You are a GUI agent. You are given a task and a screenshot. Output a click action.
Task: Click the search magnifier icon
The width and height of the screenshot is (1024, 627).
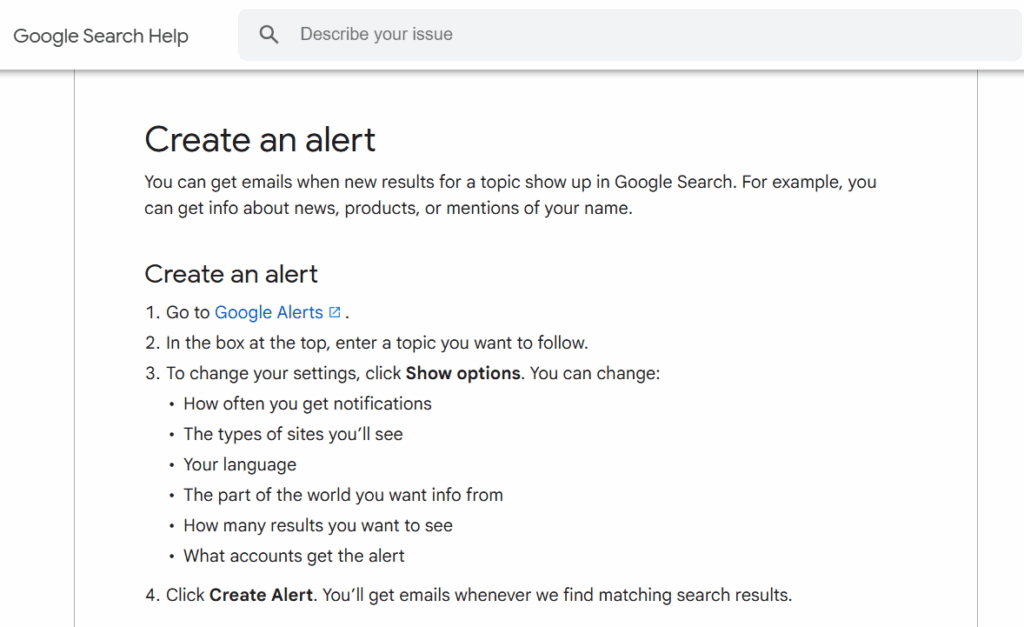tap(268, 35)
